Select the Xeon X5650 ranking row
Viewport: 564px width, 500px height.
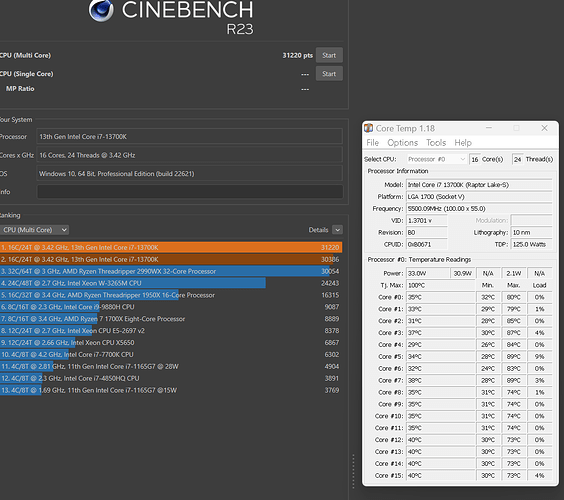point(171,342)
